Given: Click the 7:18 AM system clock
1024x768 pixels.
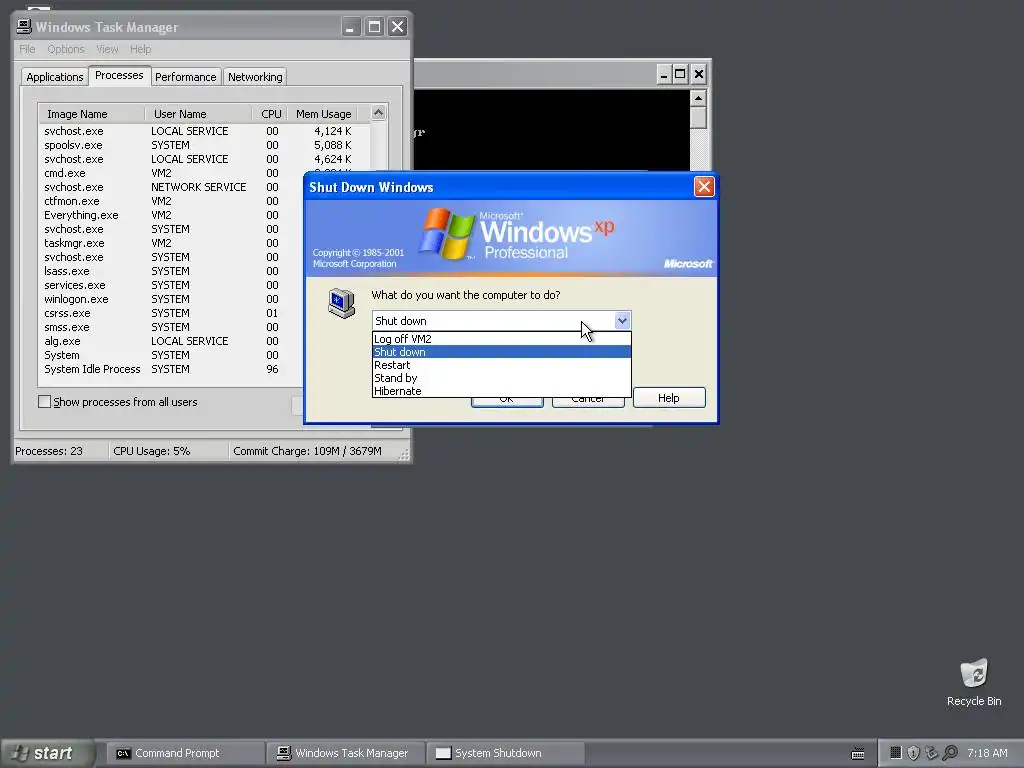Looking at the screenshot, I should coord(987,753).
